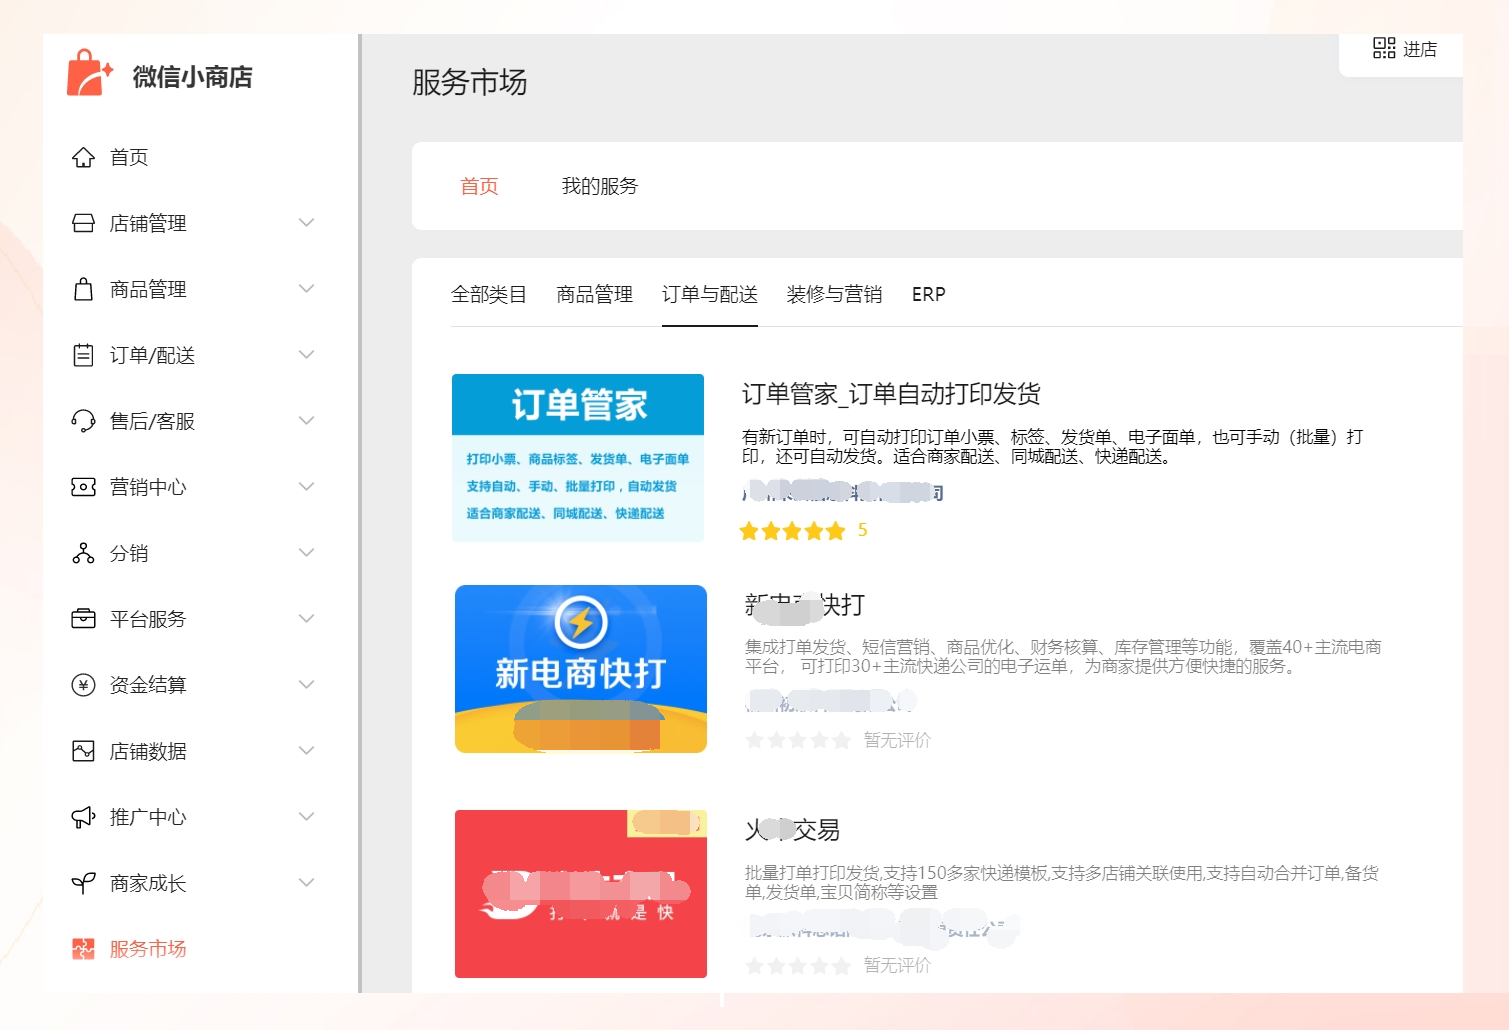Open 订单管家_订单自动打印发货 service link
This screenshot has width=1509, height=1030.
pyautogui.click(x=892, y=394)
